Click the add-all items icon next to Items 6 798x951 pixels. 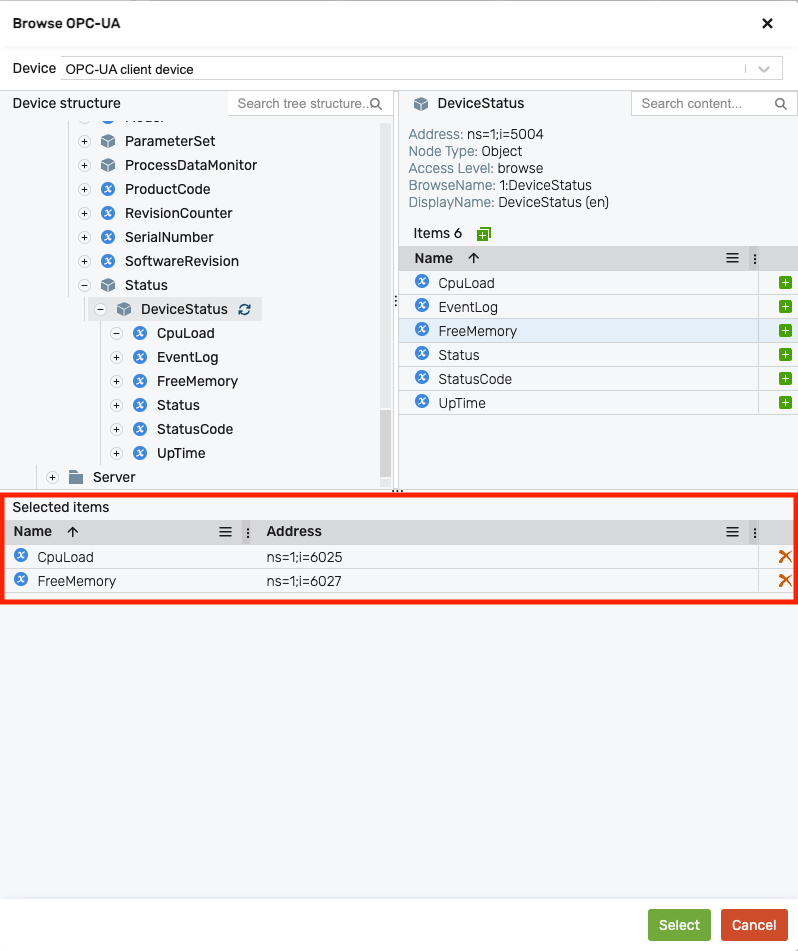484,232
